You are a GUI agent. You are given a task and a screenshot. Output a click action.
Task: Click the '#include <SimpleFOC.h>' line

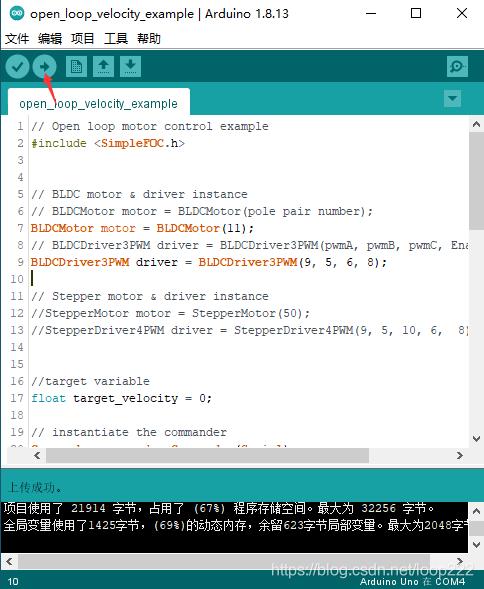tap(108, 143)
